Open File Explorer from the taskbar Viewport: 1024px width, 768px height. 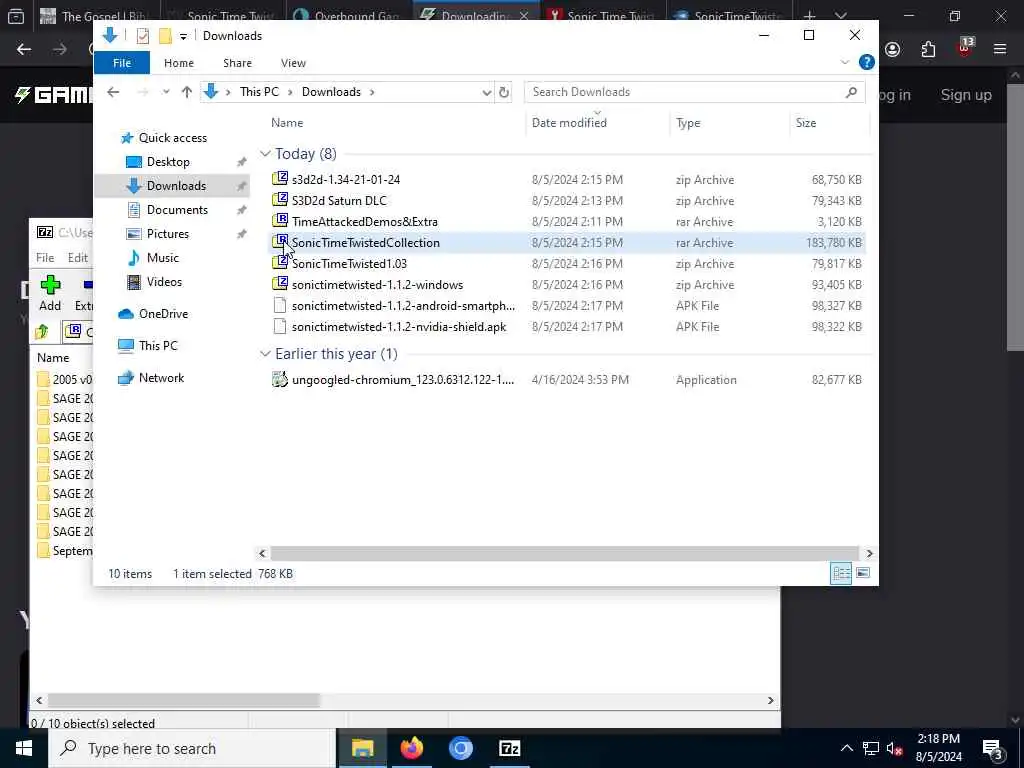362,748
